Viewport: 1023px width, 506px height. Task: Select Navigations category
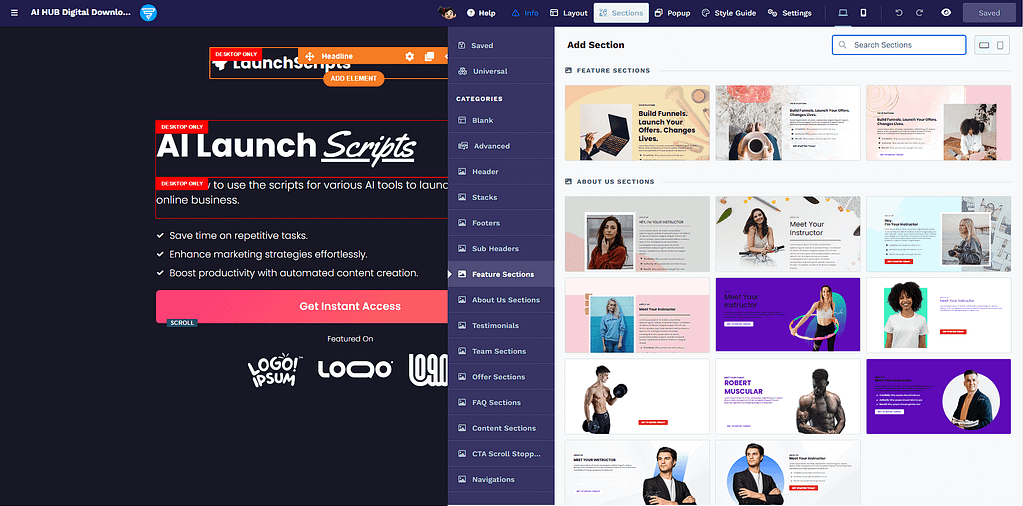click(501, 479)
